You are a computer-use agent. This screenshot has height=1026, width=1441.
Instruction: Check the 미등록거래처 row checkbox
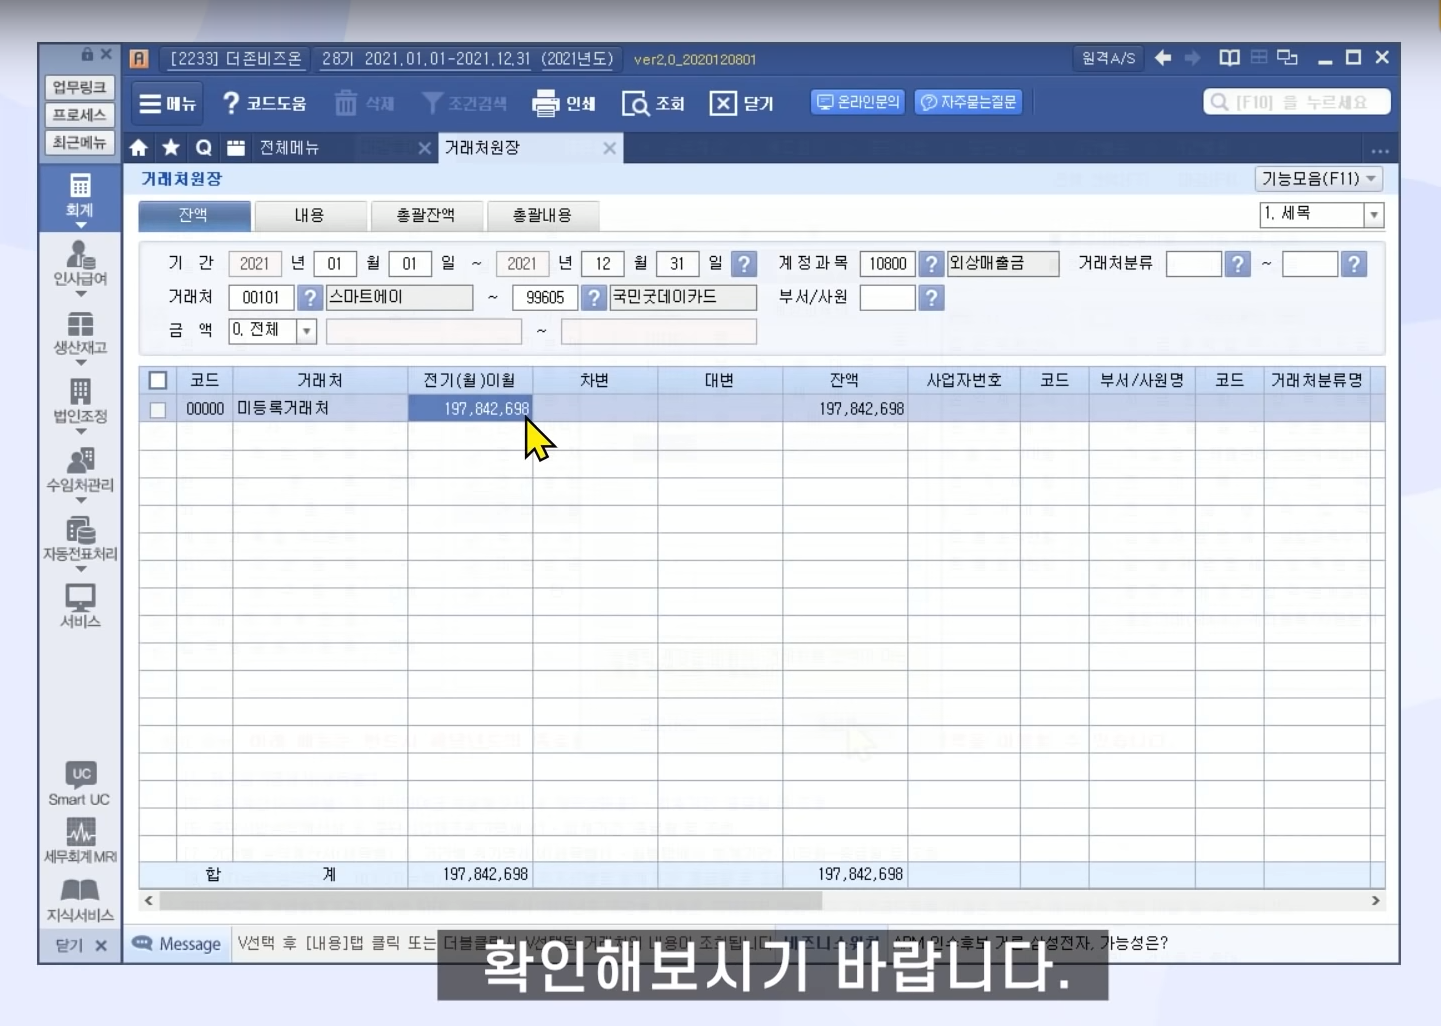tap(158, 409)
